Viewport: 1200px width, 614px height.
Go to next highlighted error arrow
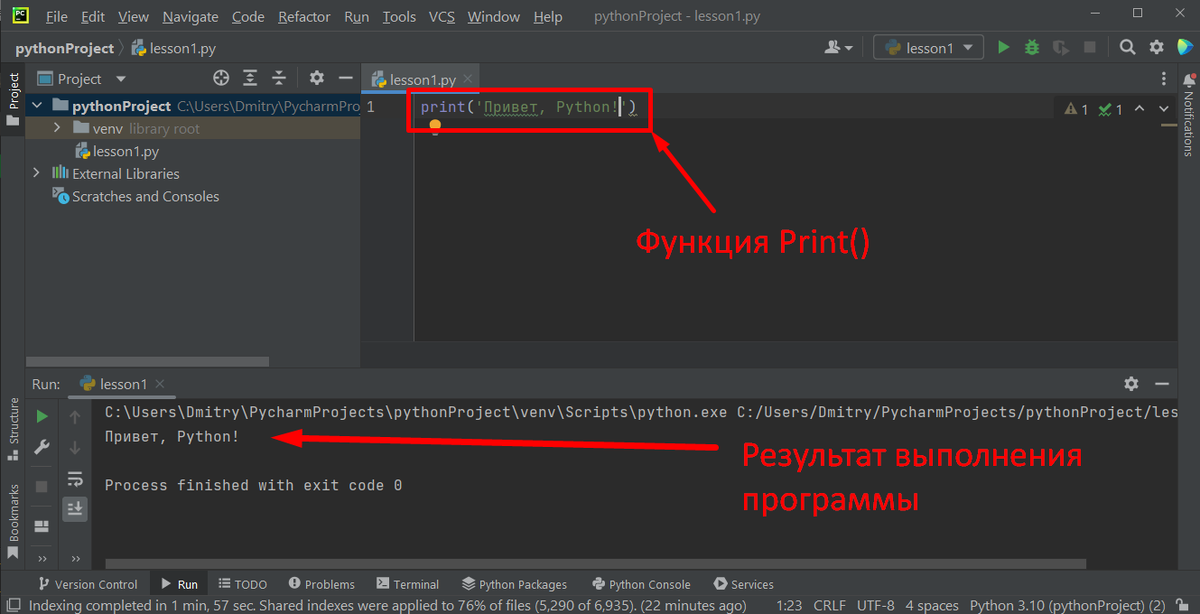tap(1163, 109)
